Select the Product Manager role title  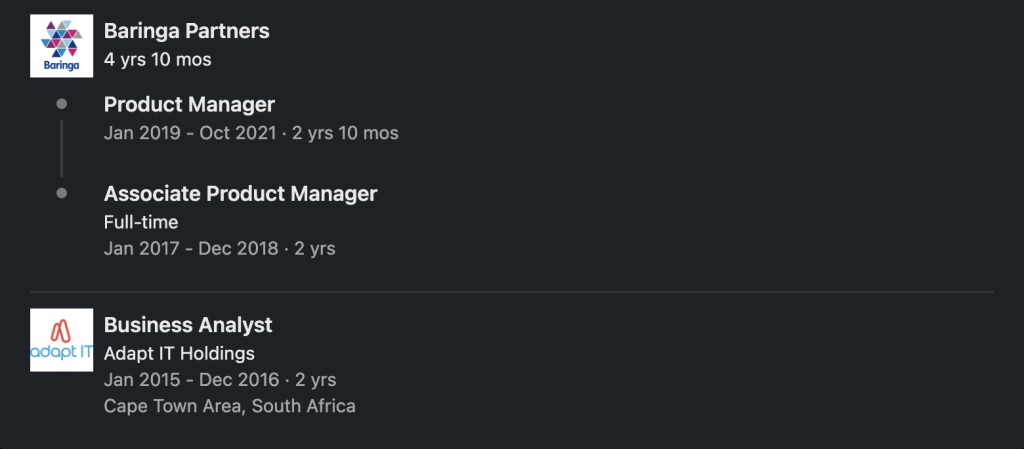(189, 104)
